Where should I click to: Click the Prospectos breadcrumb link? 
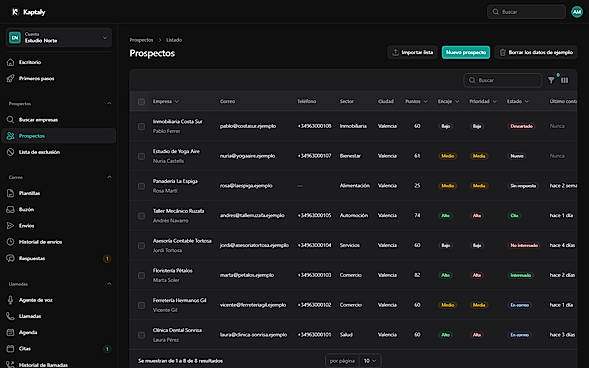coord(141,40)
